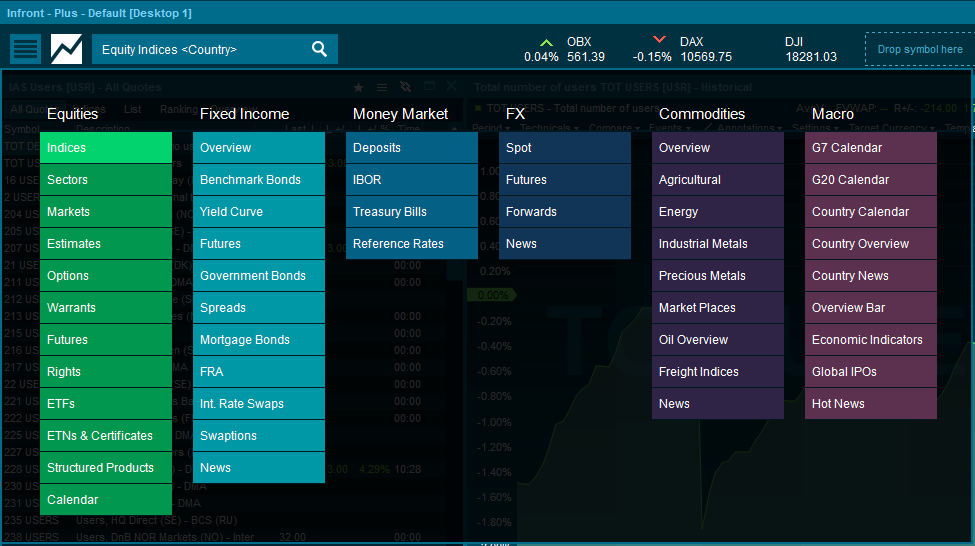Image resolution: width=975 pixels, height=546 pixels.
Task: Choose Country Overview
Action: coord(871,244)
